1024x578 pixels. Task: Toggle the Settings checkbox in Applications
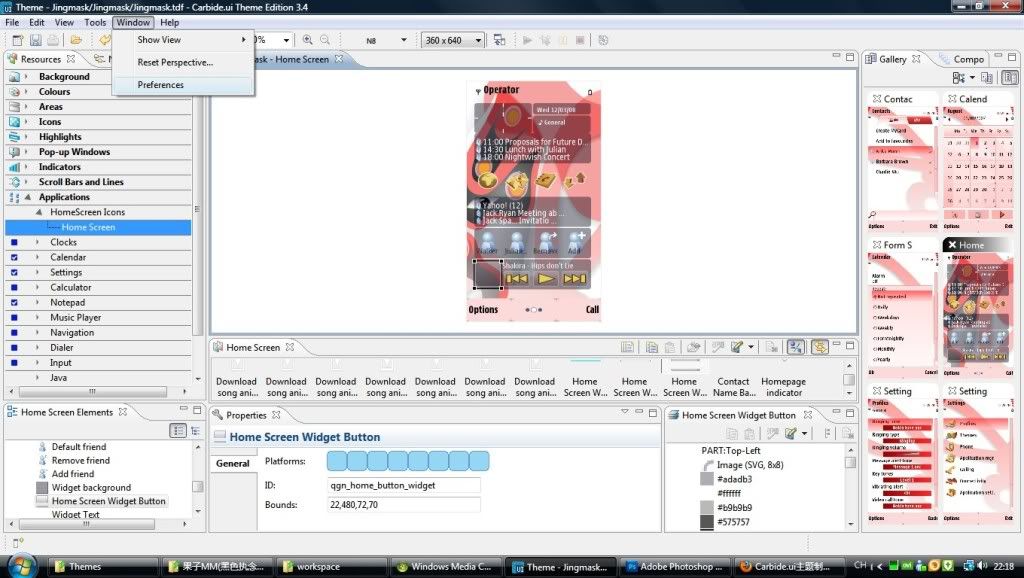click(14, 273)
